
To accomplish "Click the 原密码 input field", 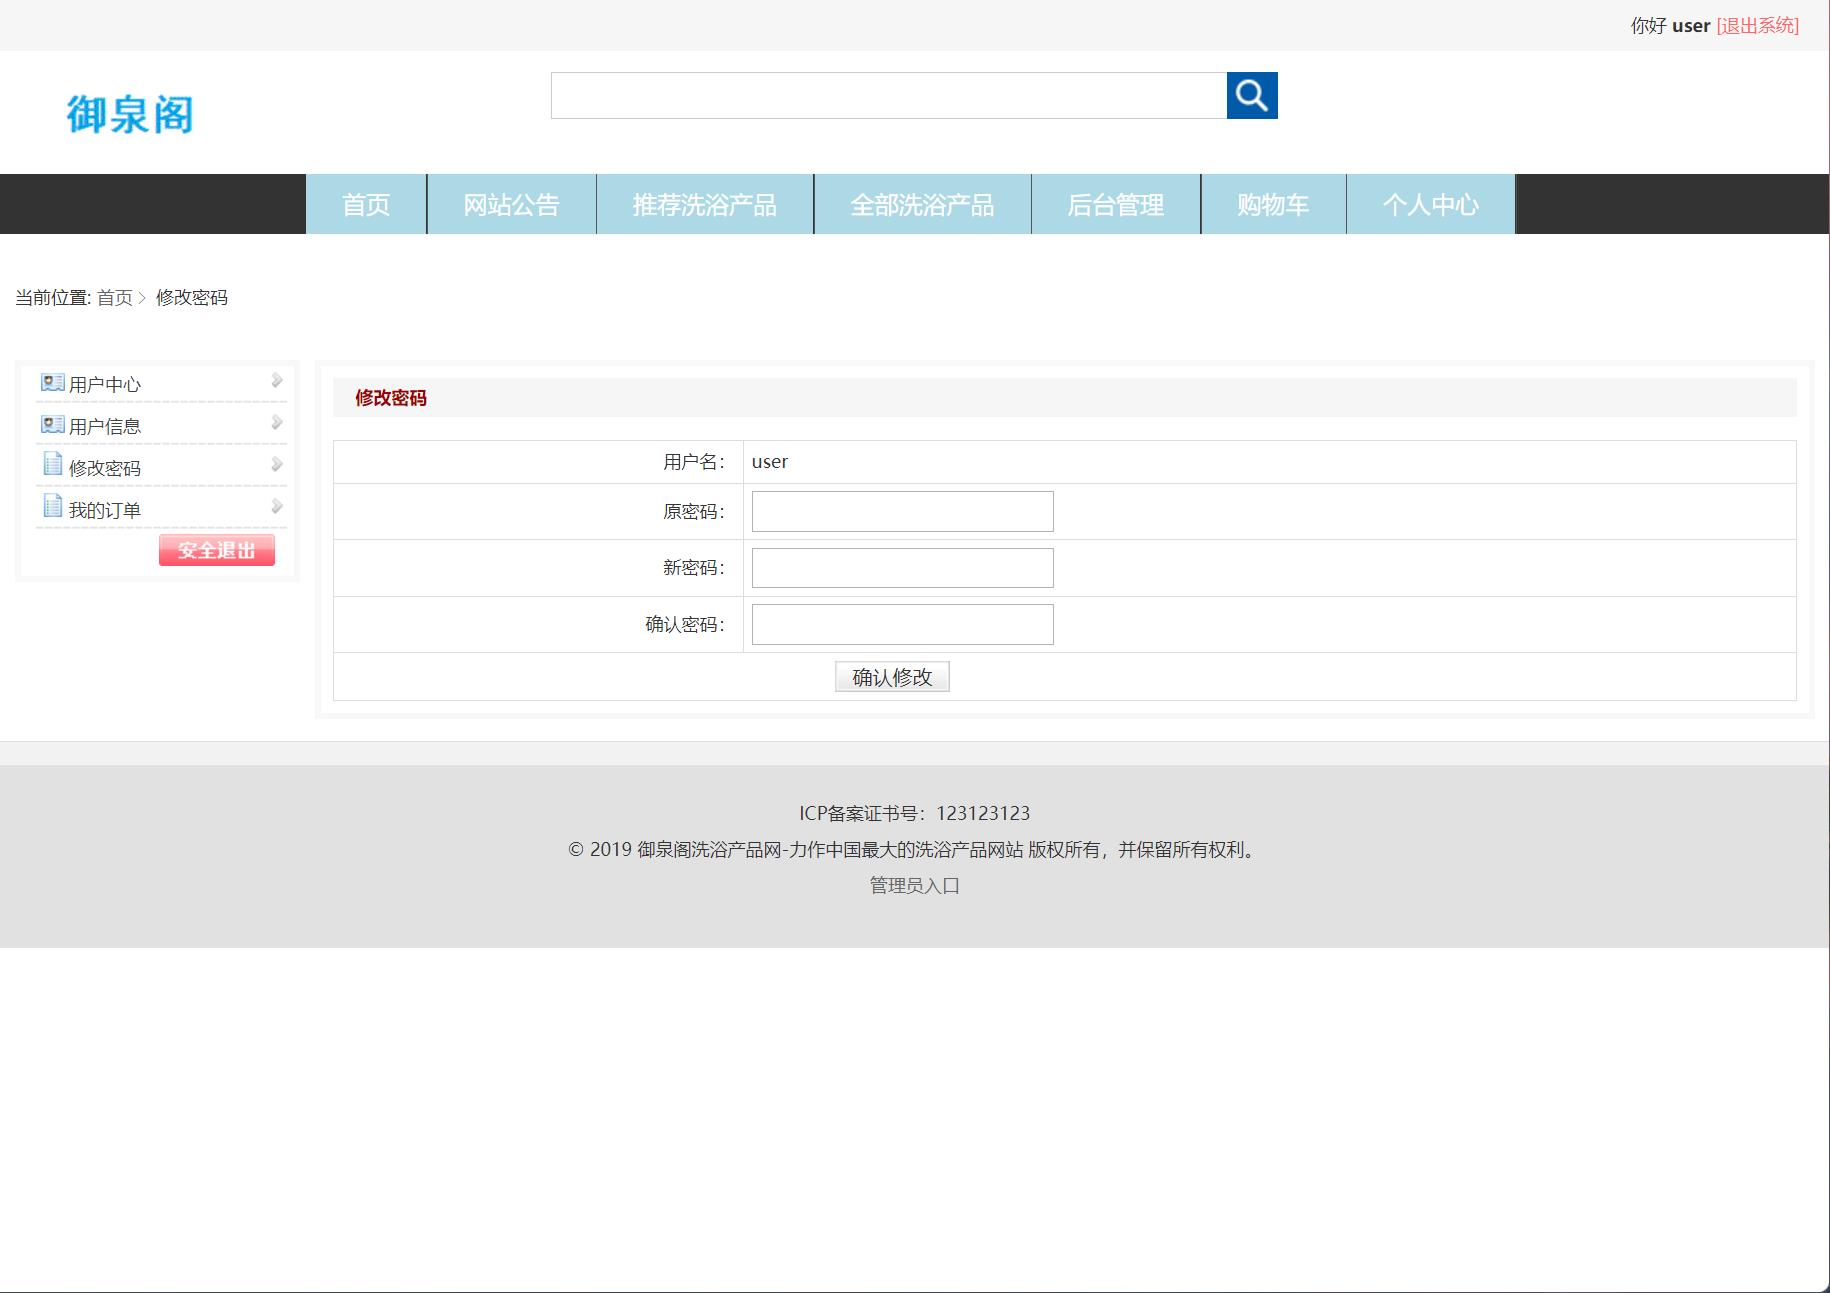I will pos(899,511).
